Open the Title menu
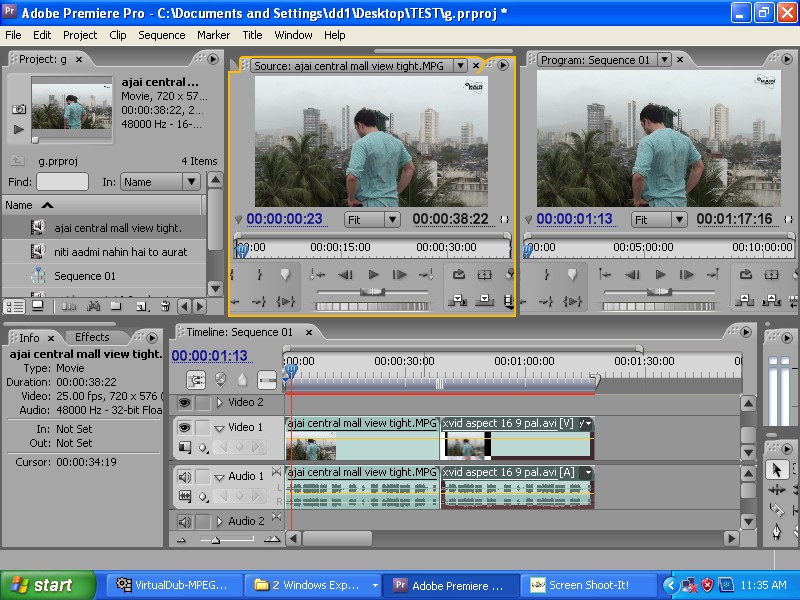Viewport: 800px width, 600px height. click(252, 35)
